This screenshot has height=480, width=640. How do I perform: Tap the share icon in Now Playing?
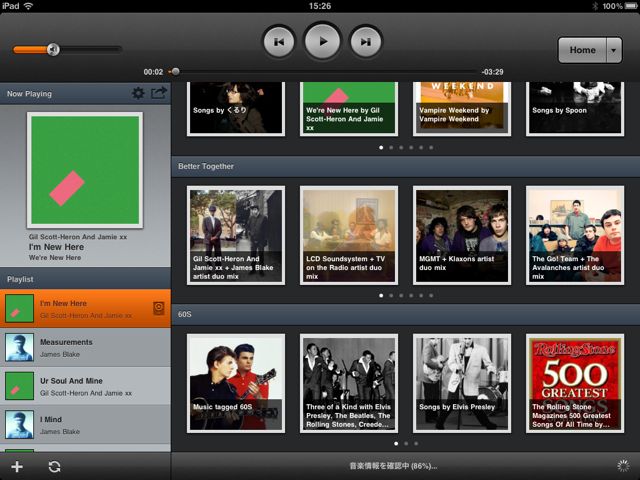coord(159,93)
